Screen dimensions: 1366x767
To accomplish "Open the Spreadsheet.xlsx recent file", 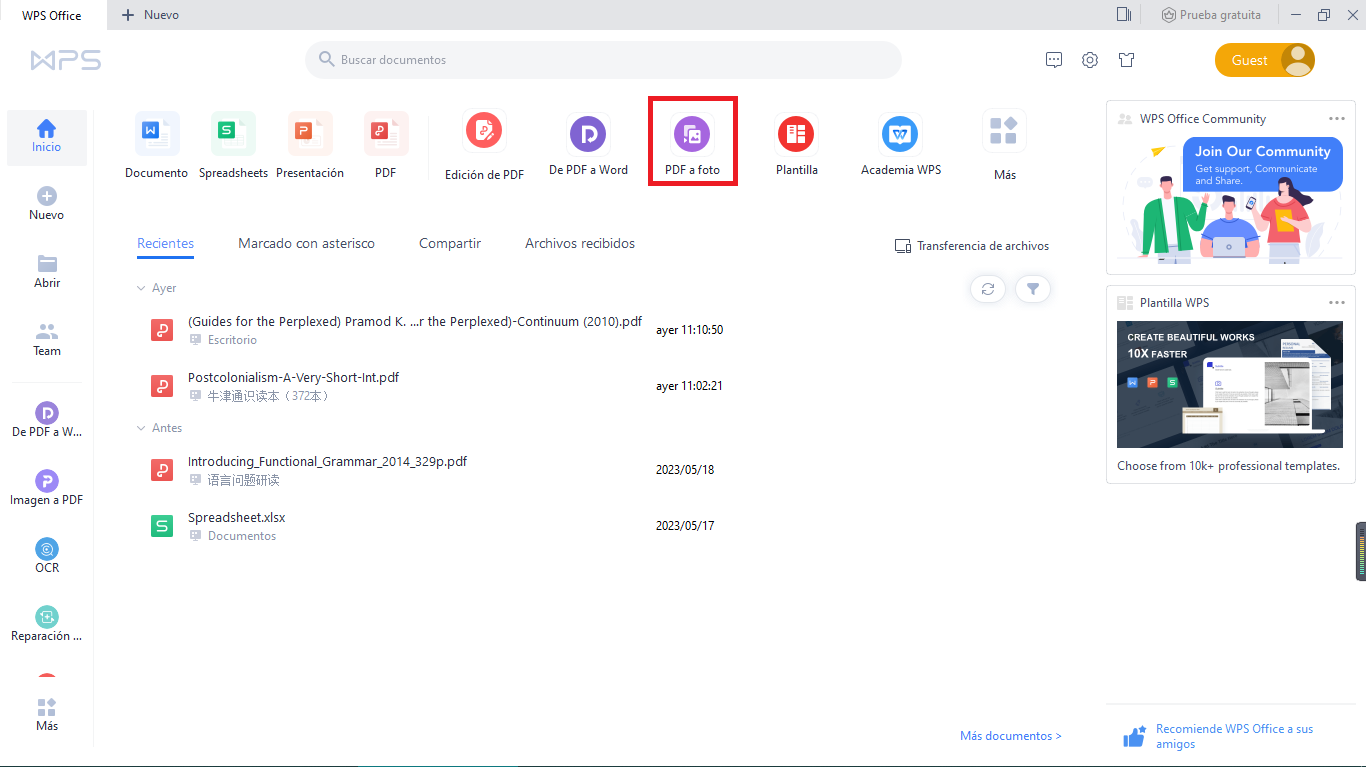I will click(x=237, y=518).
